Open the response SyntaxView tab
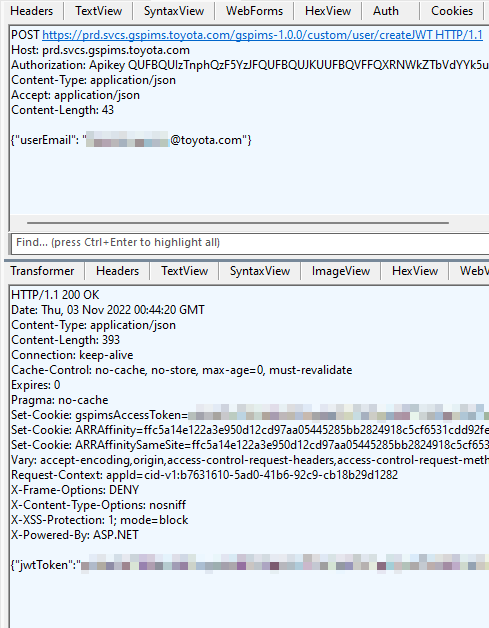The width and height of the screenshot is (489, 628). [x=260, y=271]
